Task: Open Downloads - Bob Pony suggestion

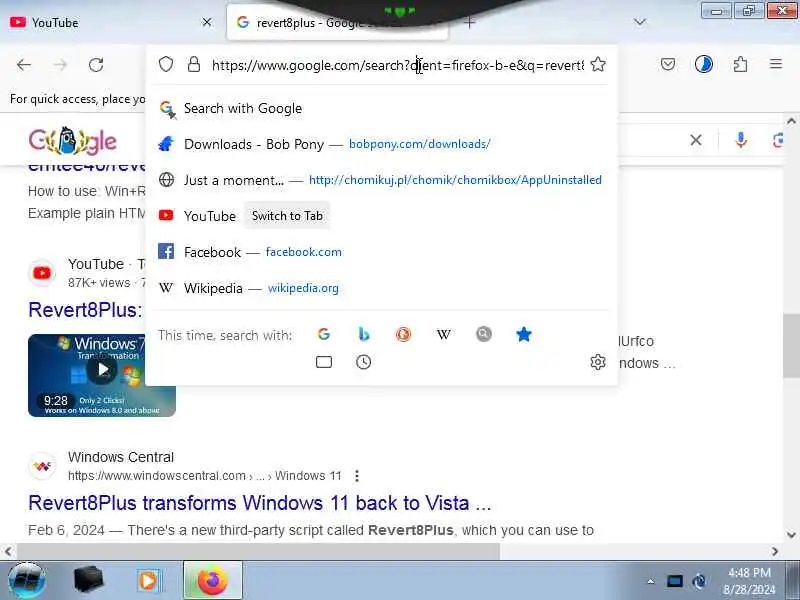Action: (382, 144)
